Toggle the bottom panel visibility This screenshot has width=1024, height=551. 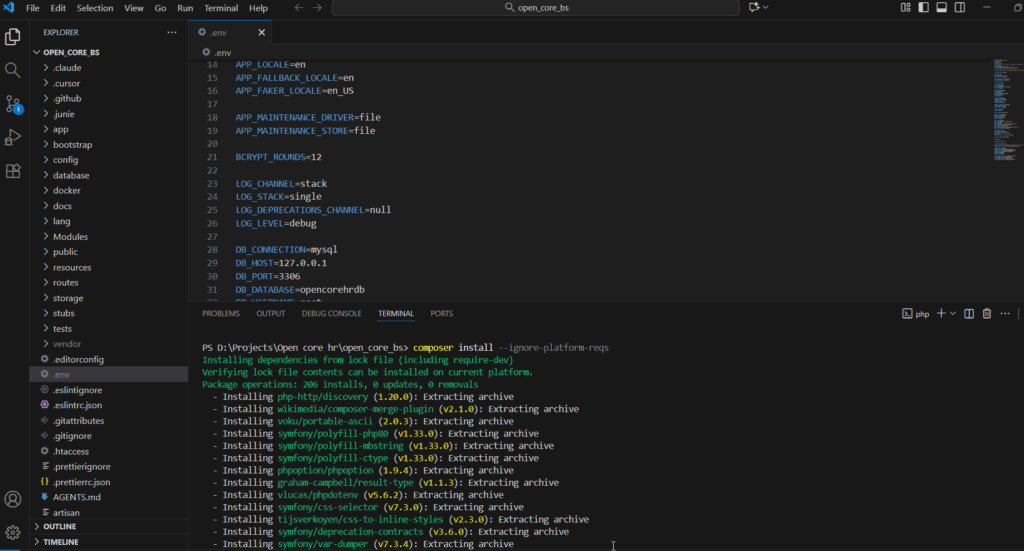(940, 8)
